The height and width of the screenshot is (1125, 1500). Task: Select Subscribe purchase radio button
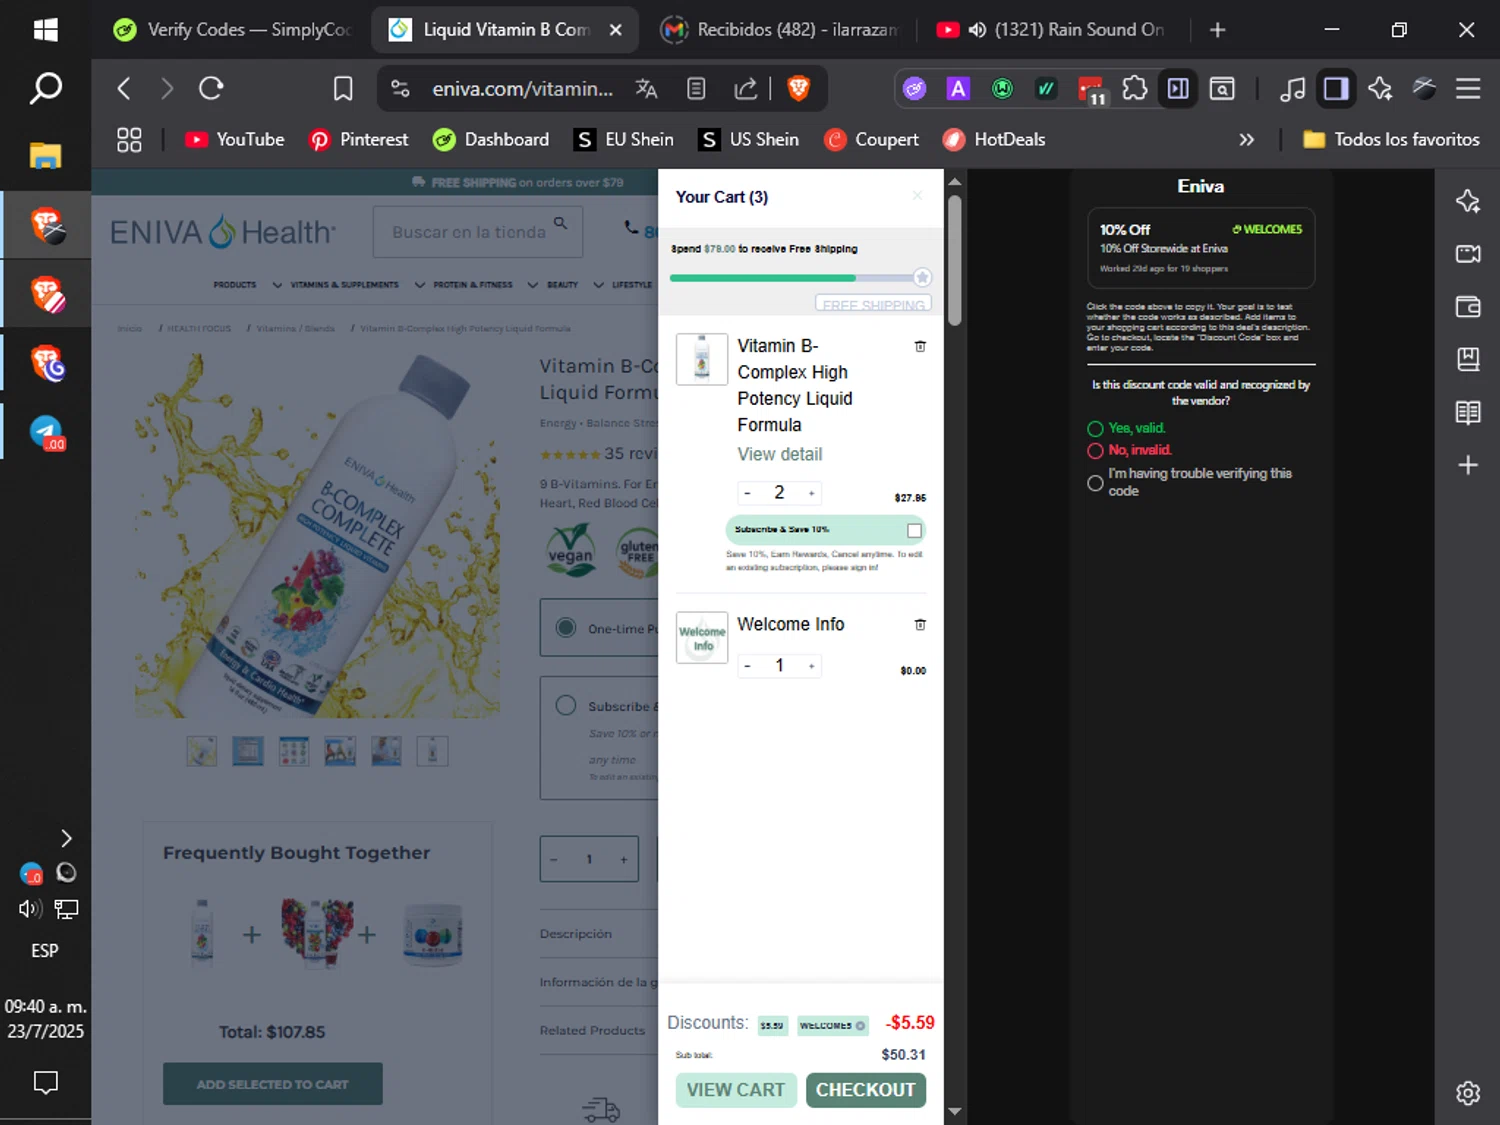click(x=566, y=705)
